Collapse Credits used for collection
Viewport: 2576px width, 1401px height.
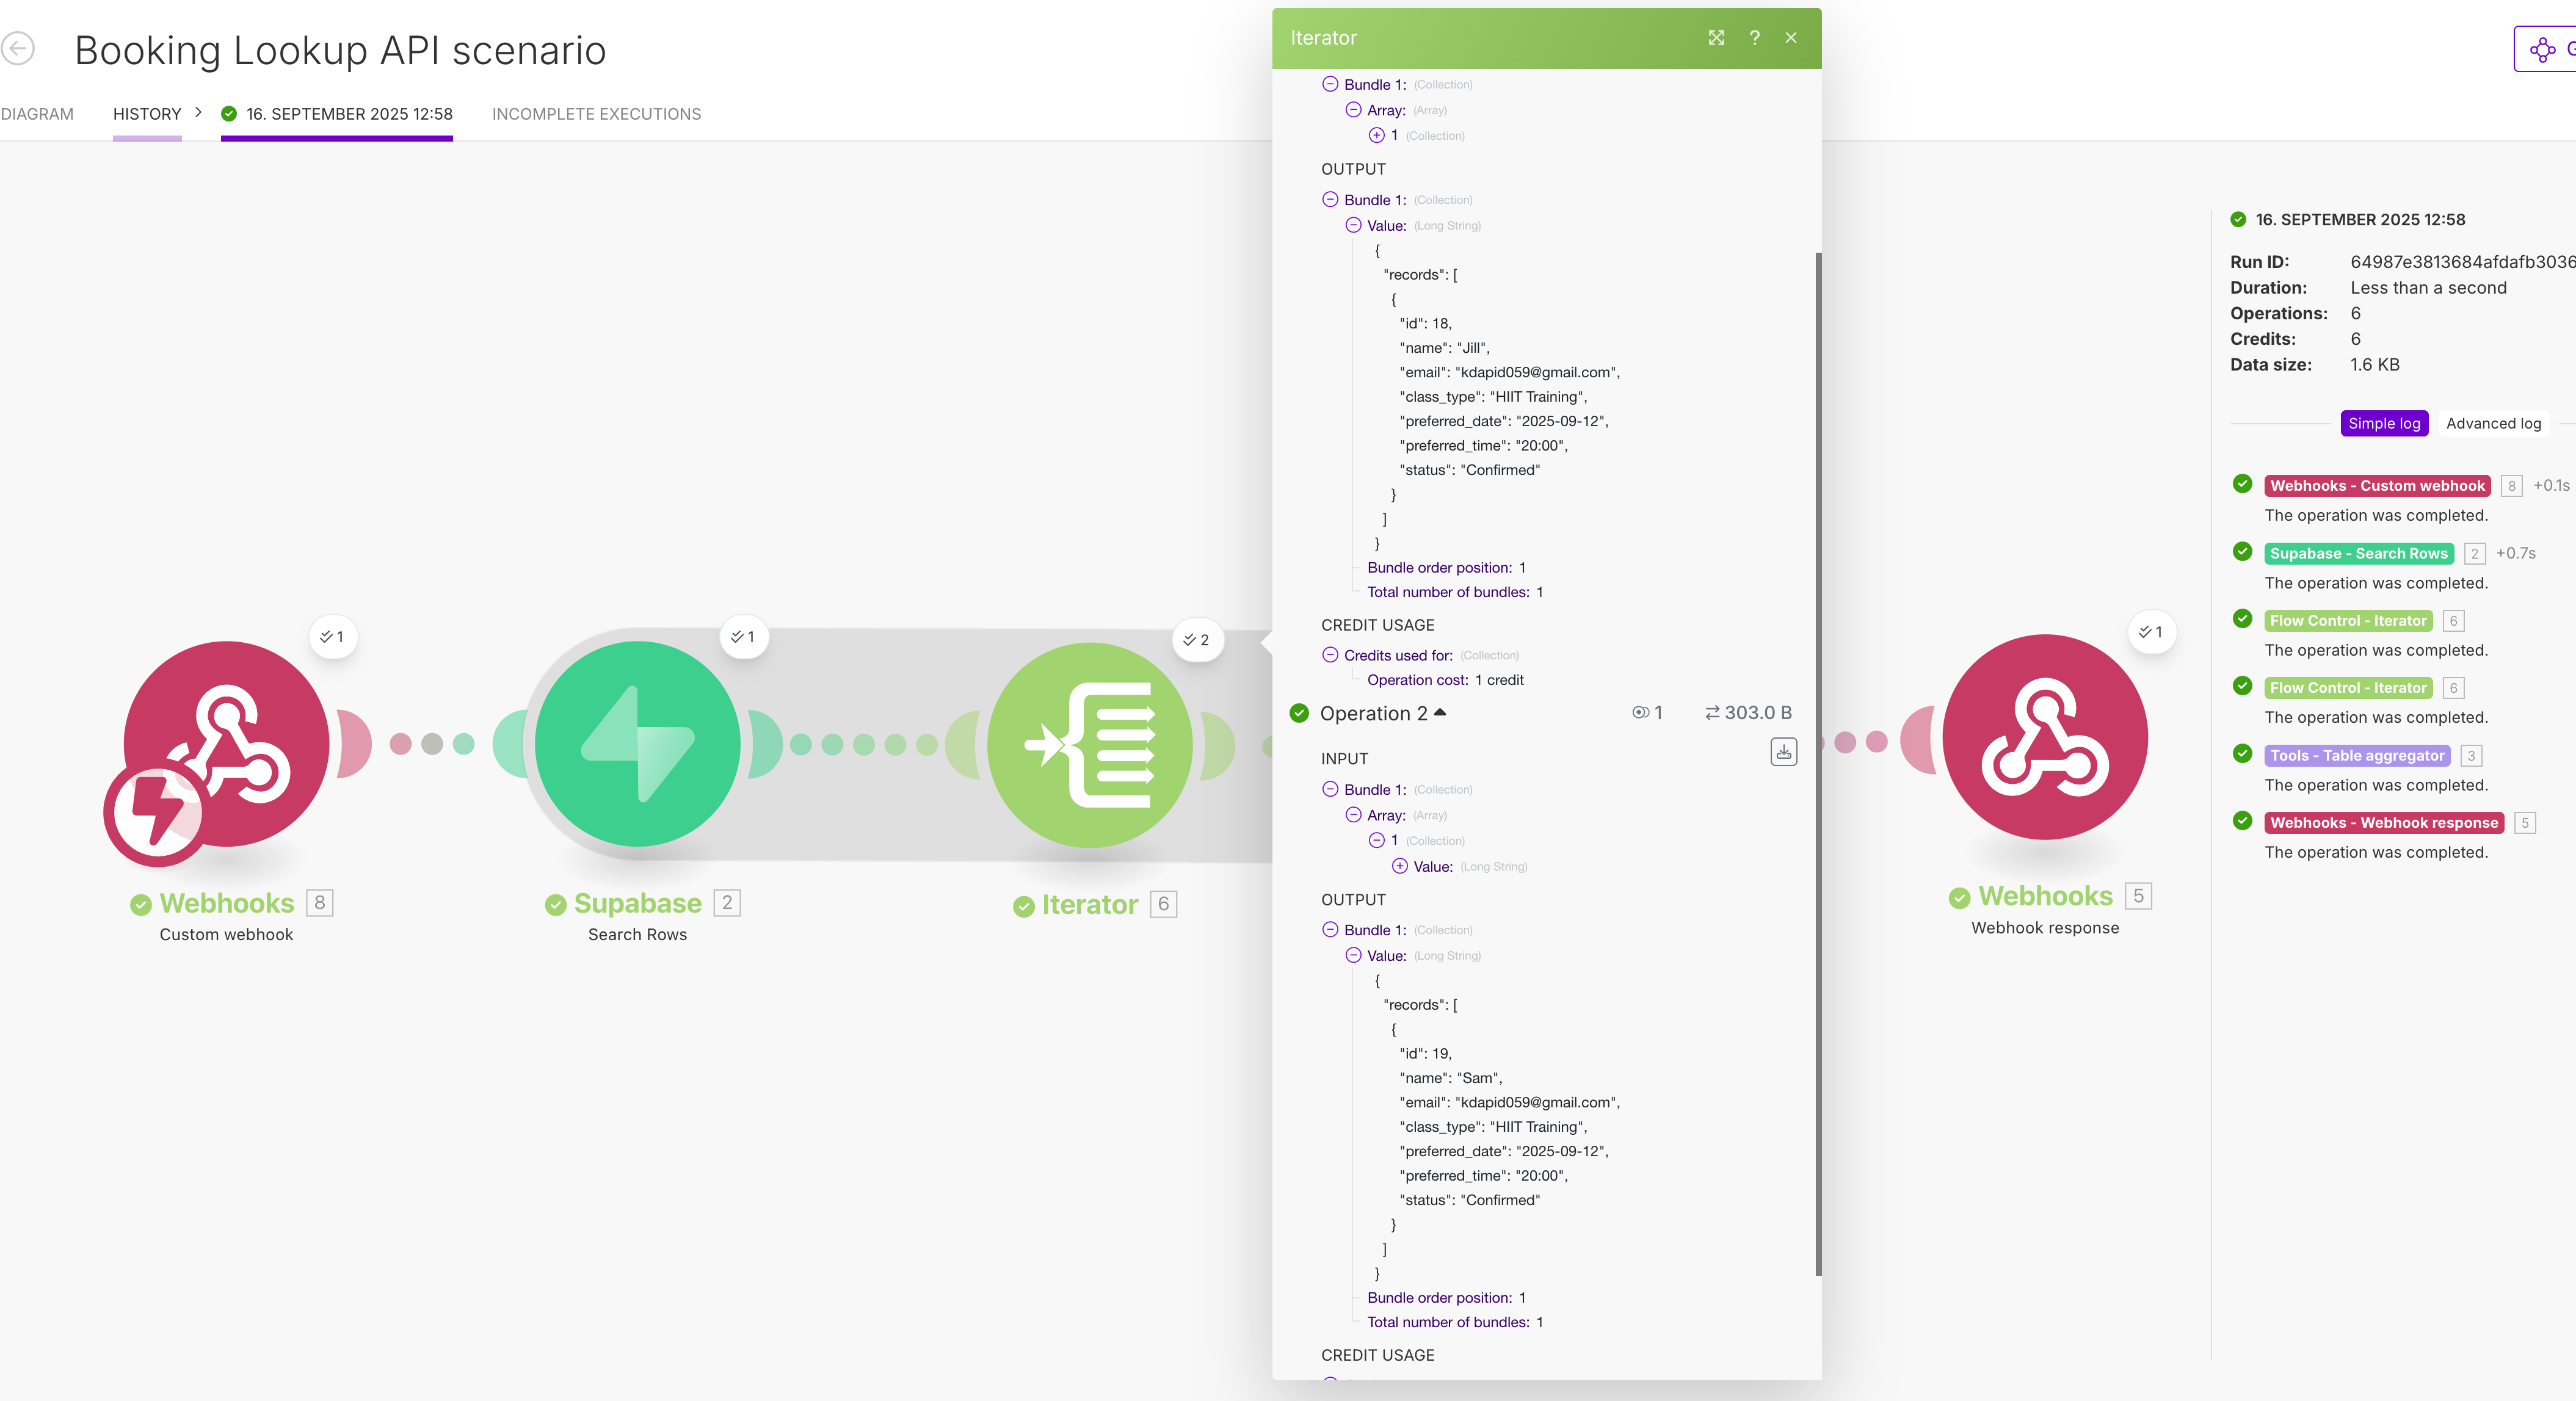(x=1330, y=655)
